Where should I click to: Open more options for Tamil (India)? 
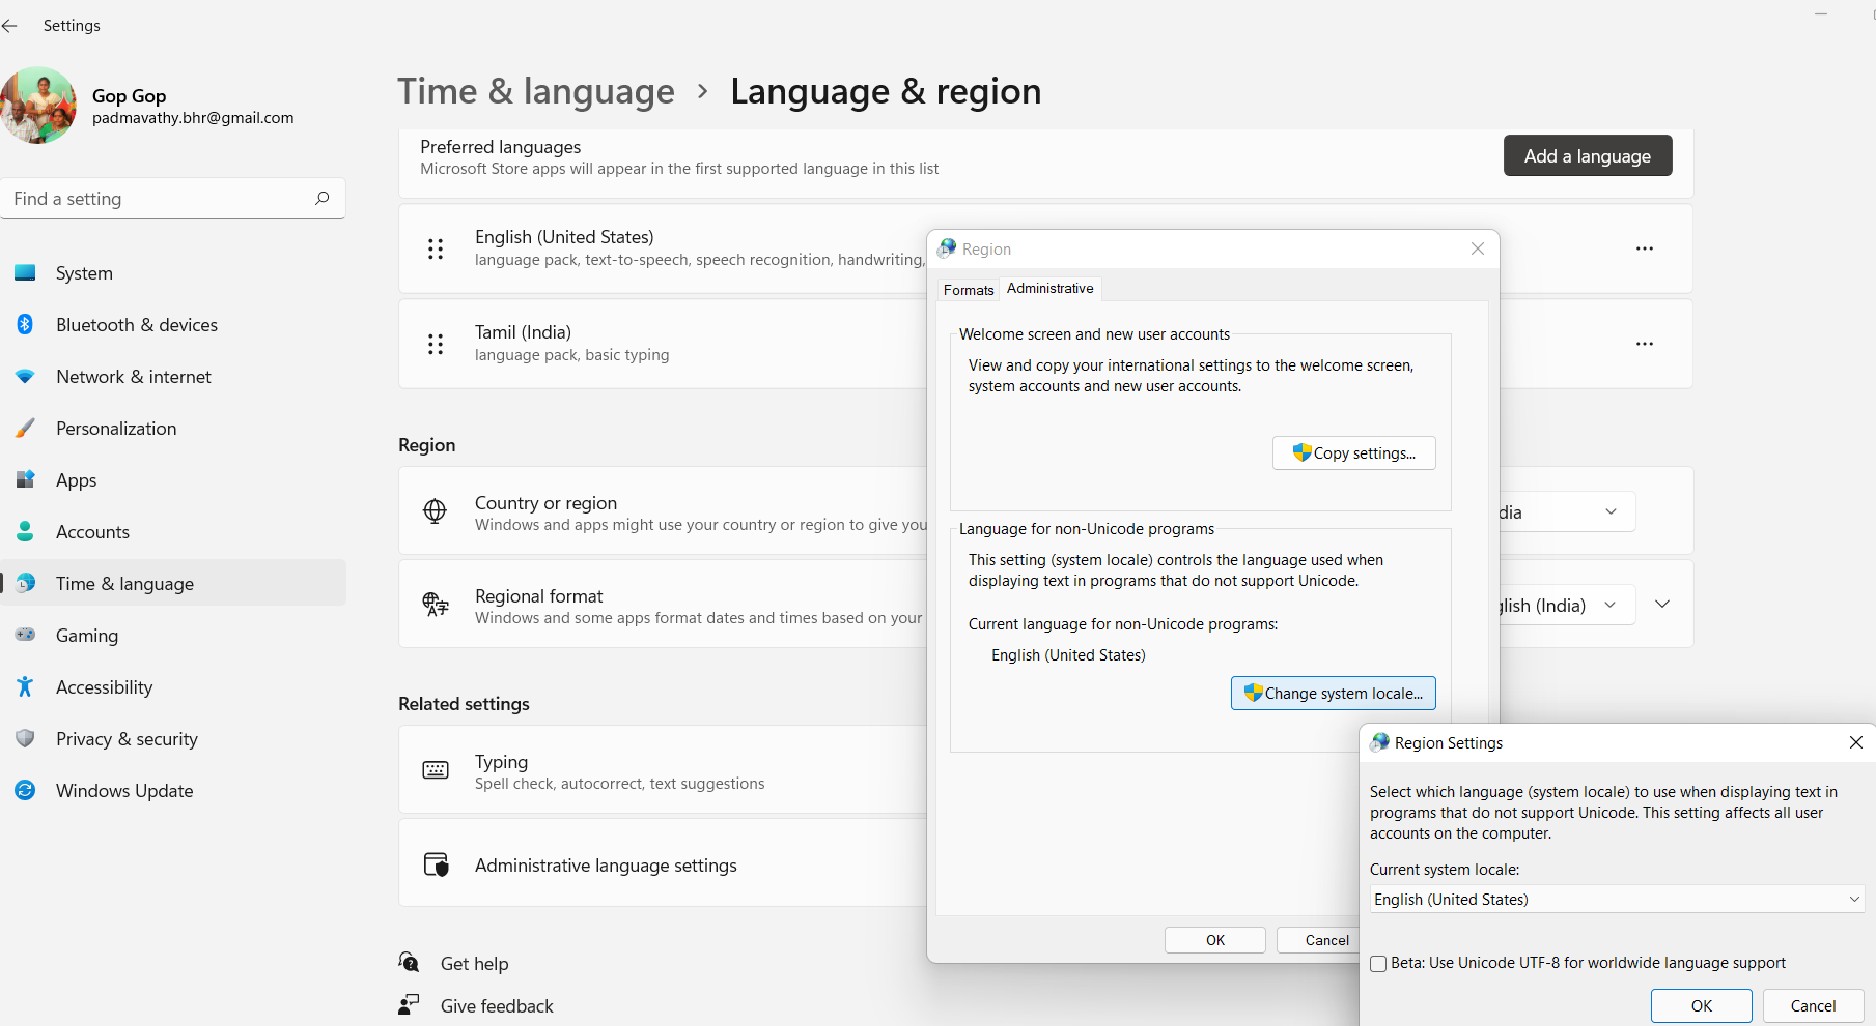tap(1644, 344)
